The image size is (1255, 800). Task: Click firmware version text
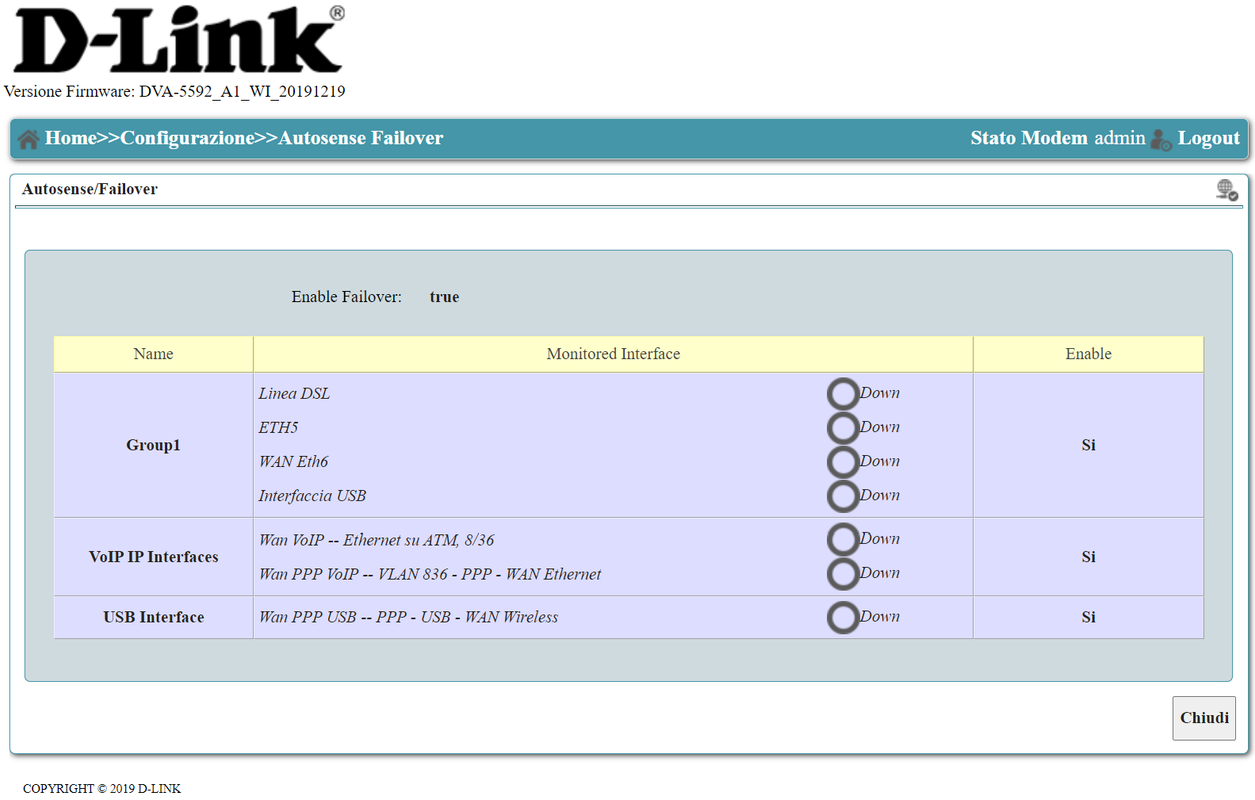[175, 92]
